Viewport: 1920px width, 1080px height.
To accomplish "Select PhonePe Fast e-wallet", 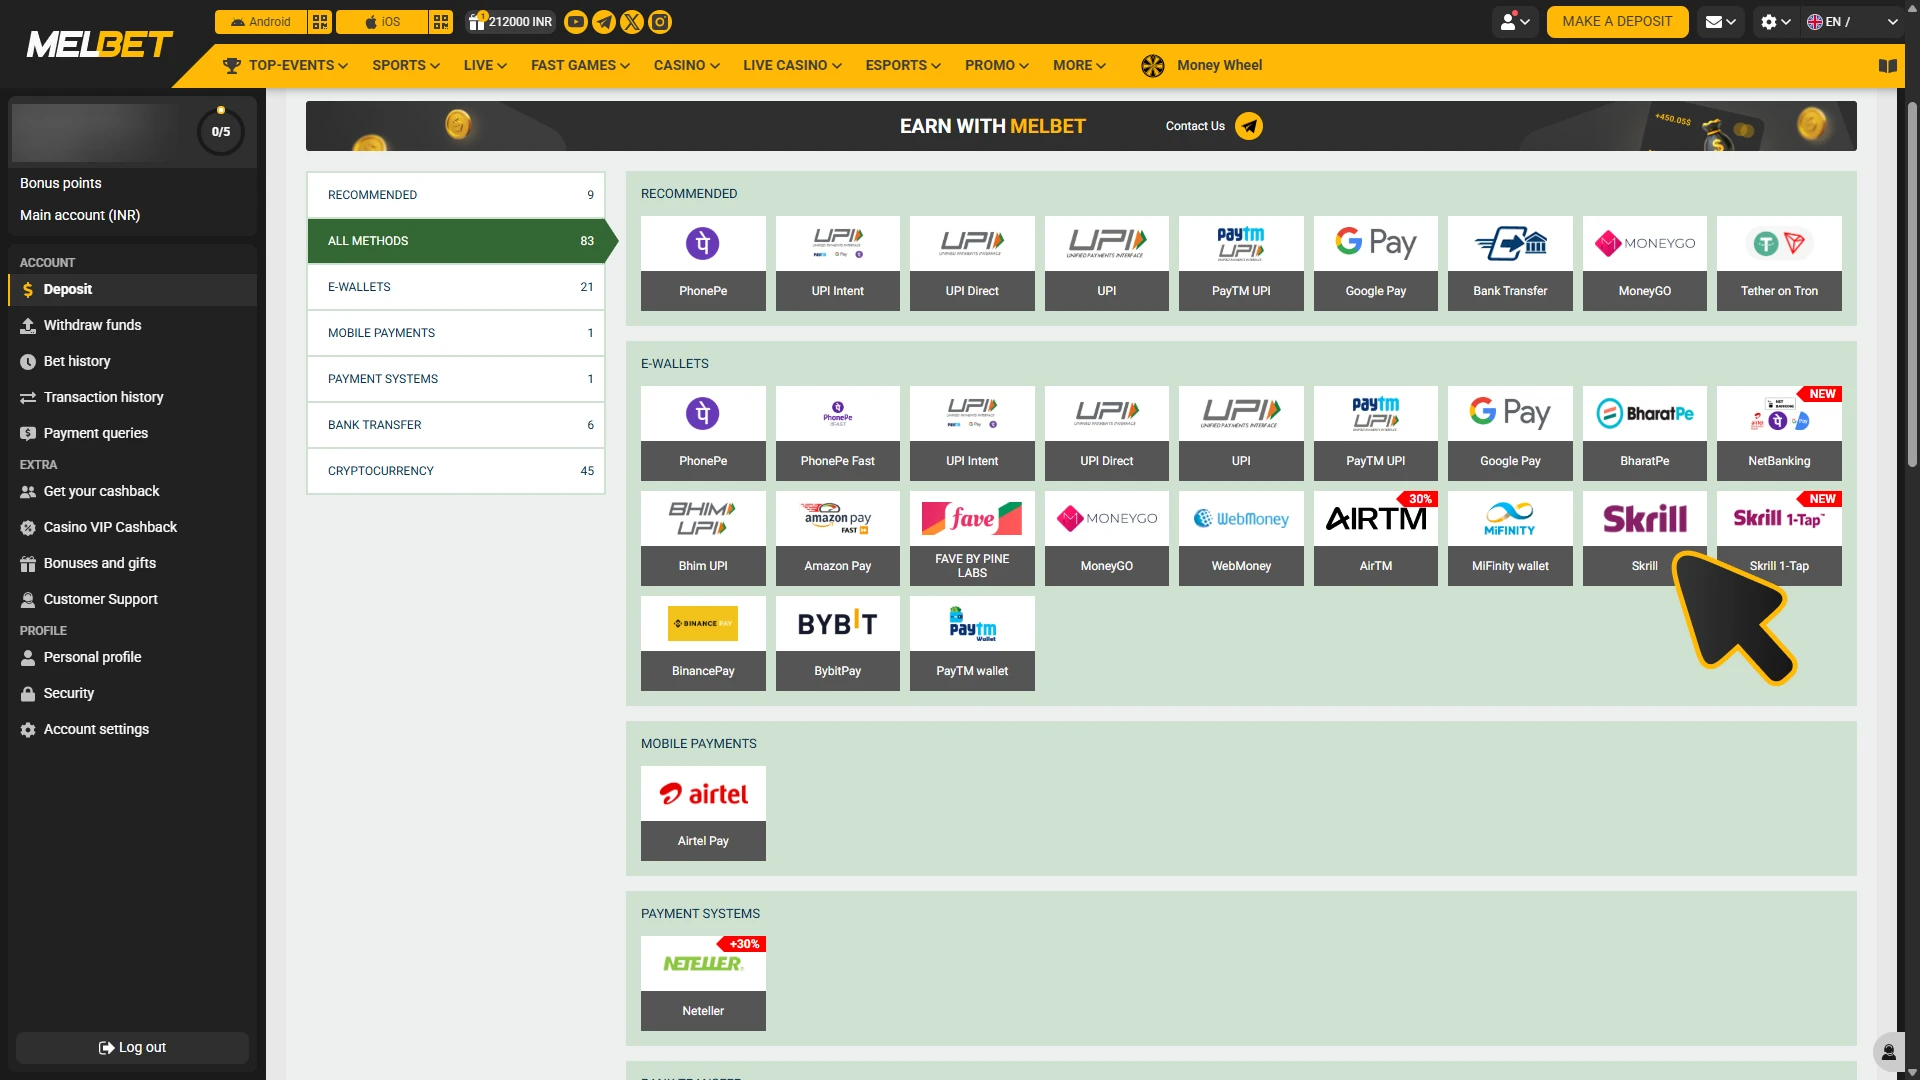I will [838, 433].
